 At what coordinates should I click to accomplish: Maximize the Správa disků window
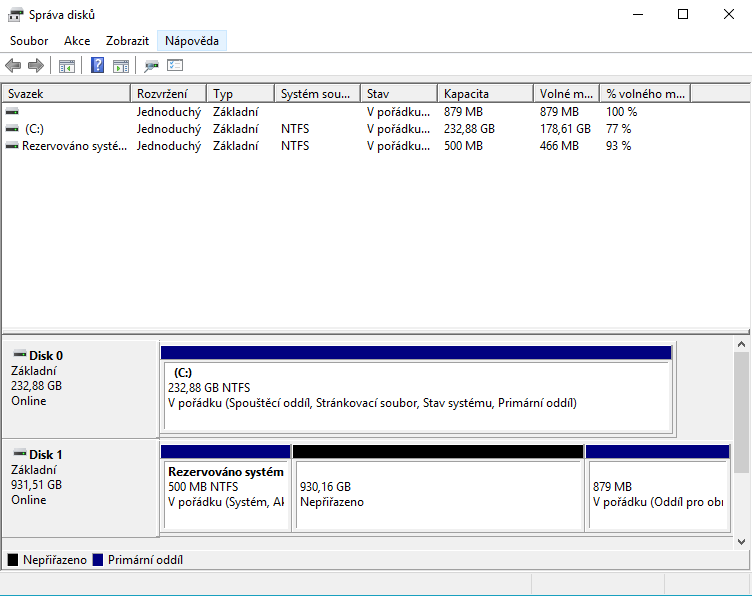tap(683, 14)
